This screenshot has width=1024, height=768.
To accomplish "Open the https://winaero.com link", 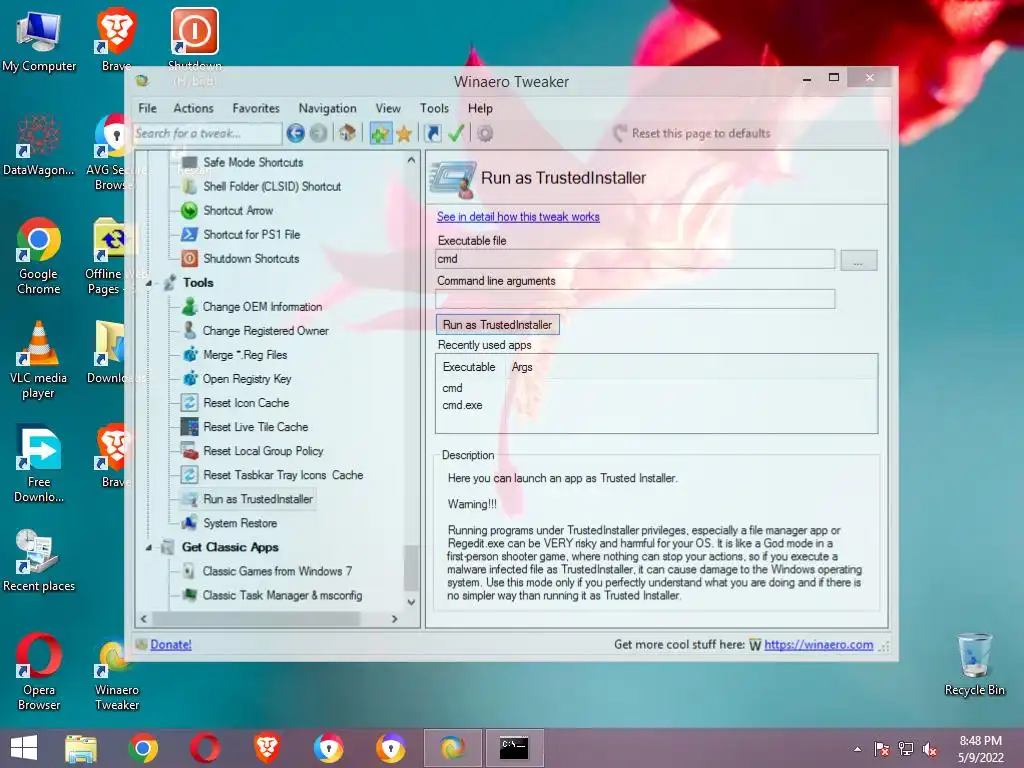I will click(x=818, y=645).
